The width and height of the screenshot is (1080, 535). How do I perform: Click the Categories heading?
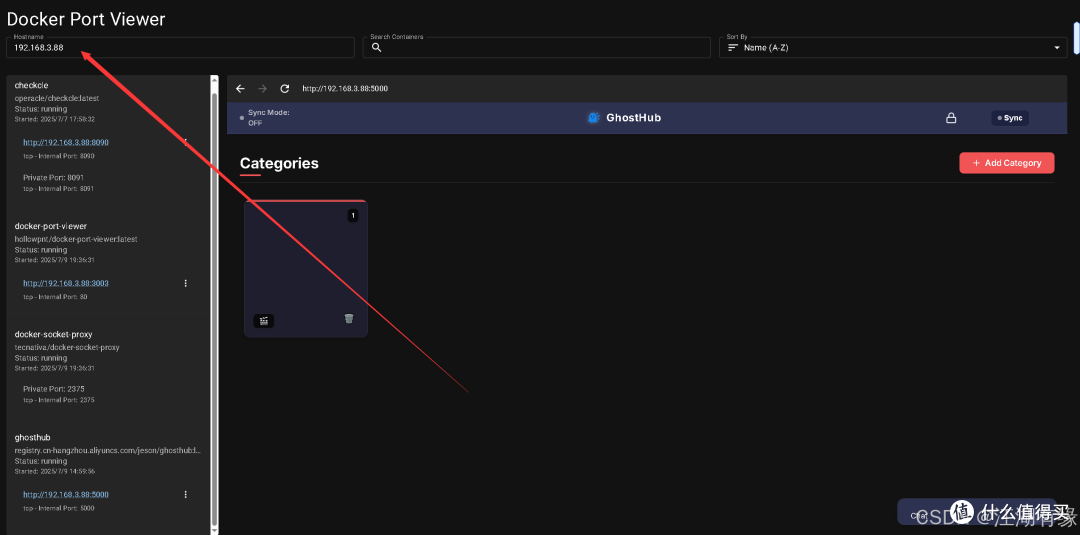pyautogui.click(x=279, y=163)
